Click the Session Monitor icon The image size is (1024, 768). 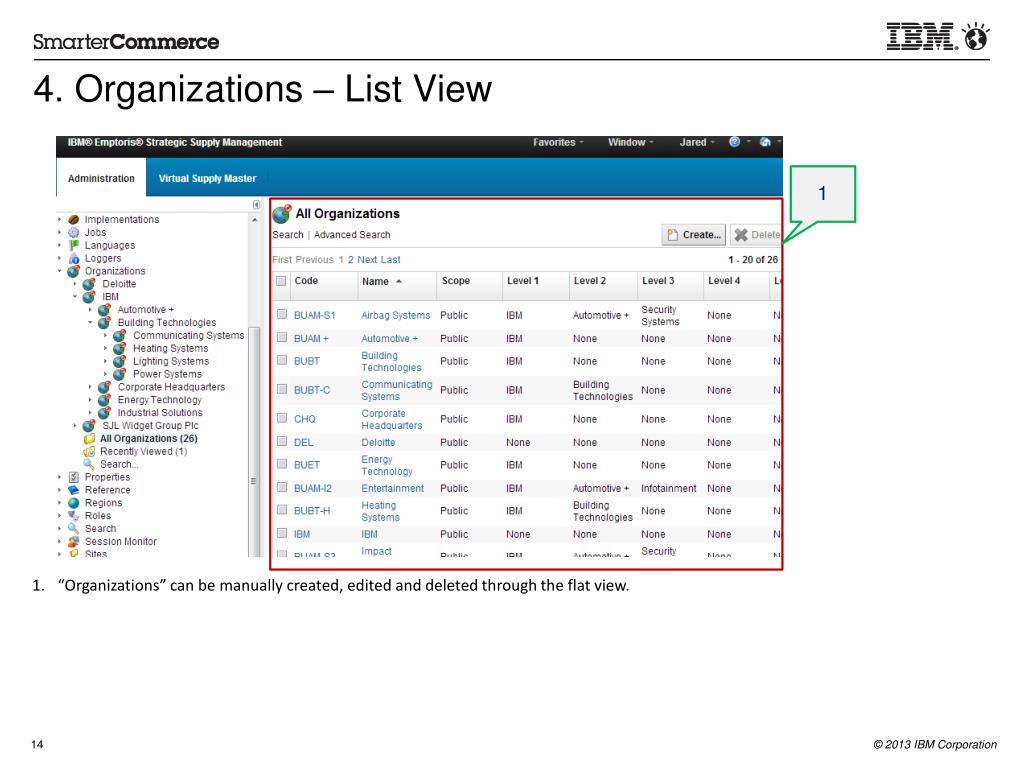(x=74, y=541)
